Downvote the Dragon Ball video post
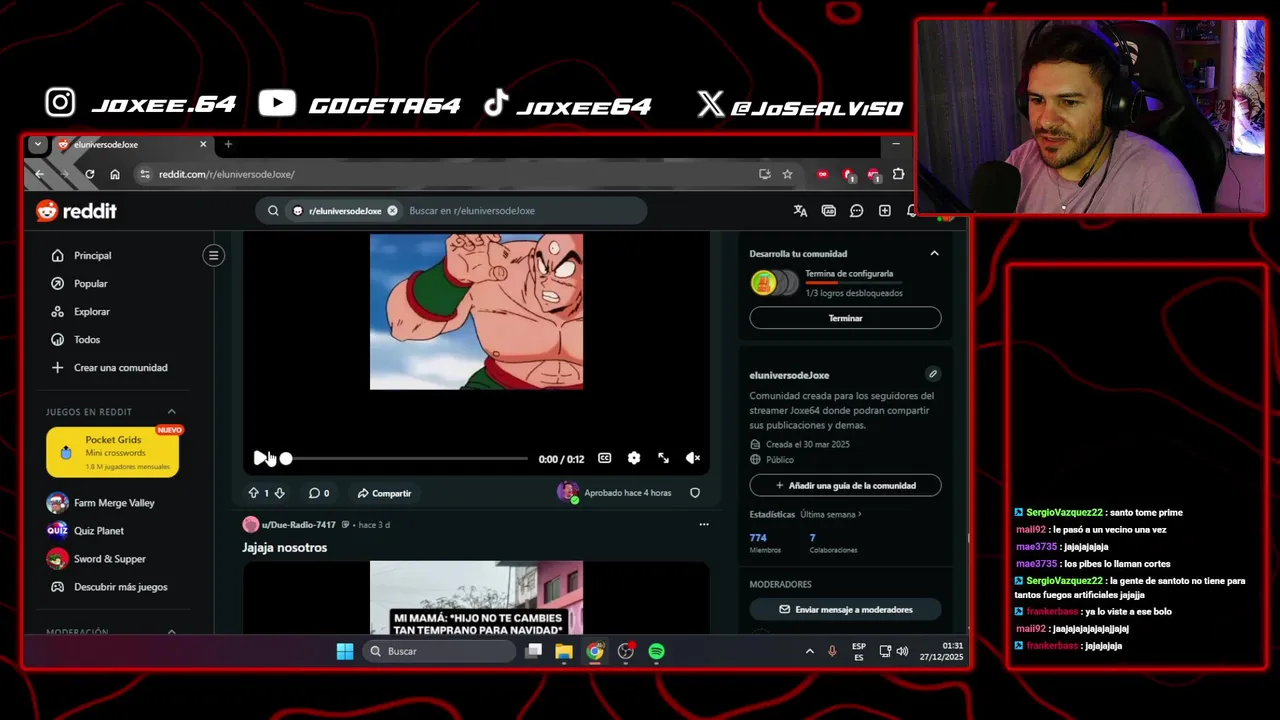 [x=279, y=493]
